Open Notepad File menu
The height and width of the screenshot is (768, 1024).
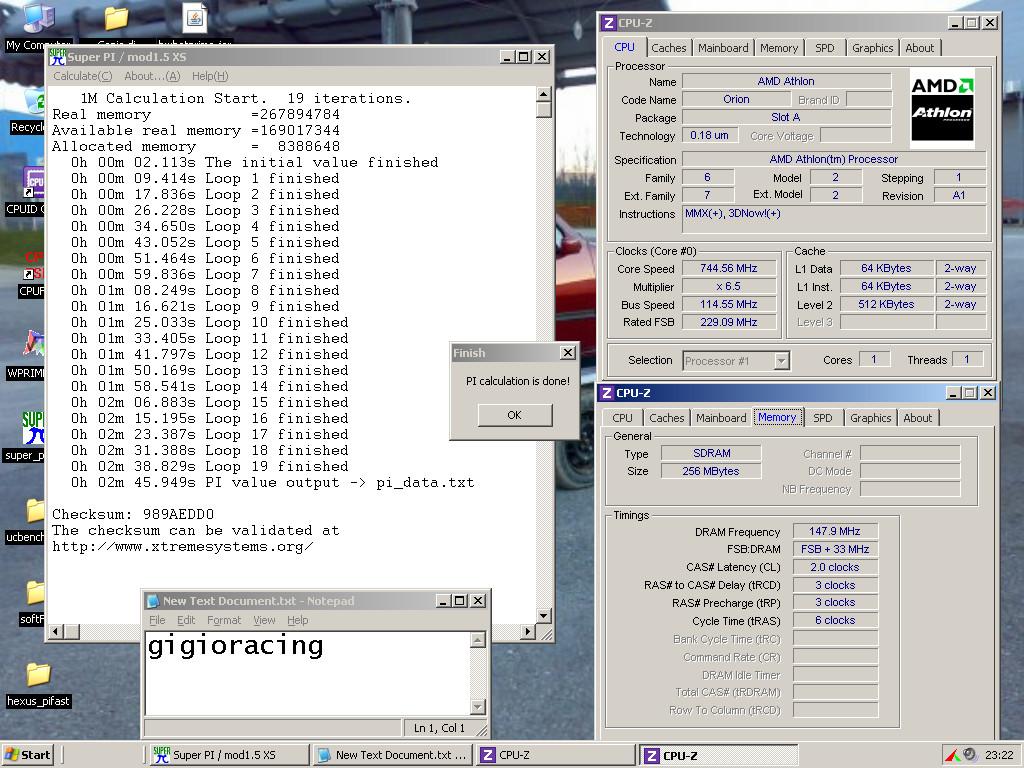click(157, 620)
